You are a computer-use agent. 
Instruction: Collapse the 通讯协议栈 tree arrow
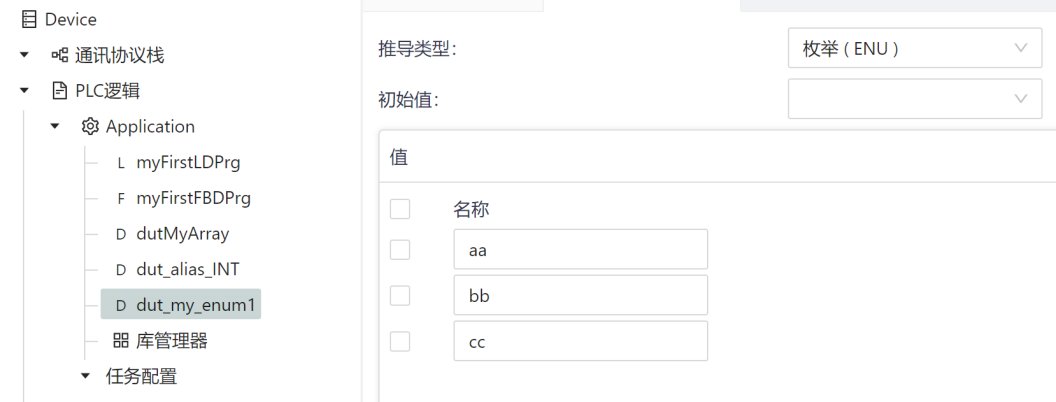[25, 55]
